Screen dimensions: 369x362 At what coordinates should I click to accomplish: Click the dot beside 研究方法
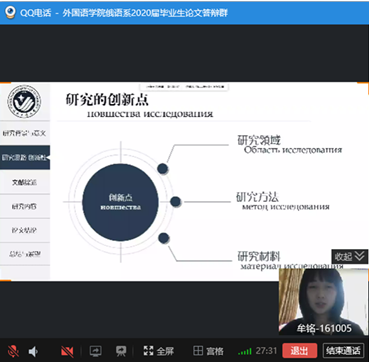(175, 202)
